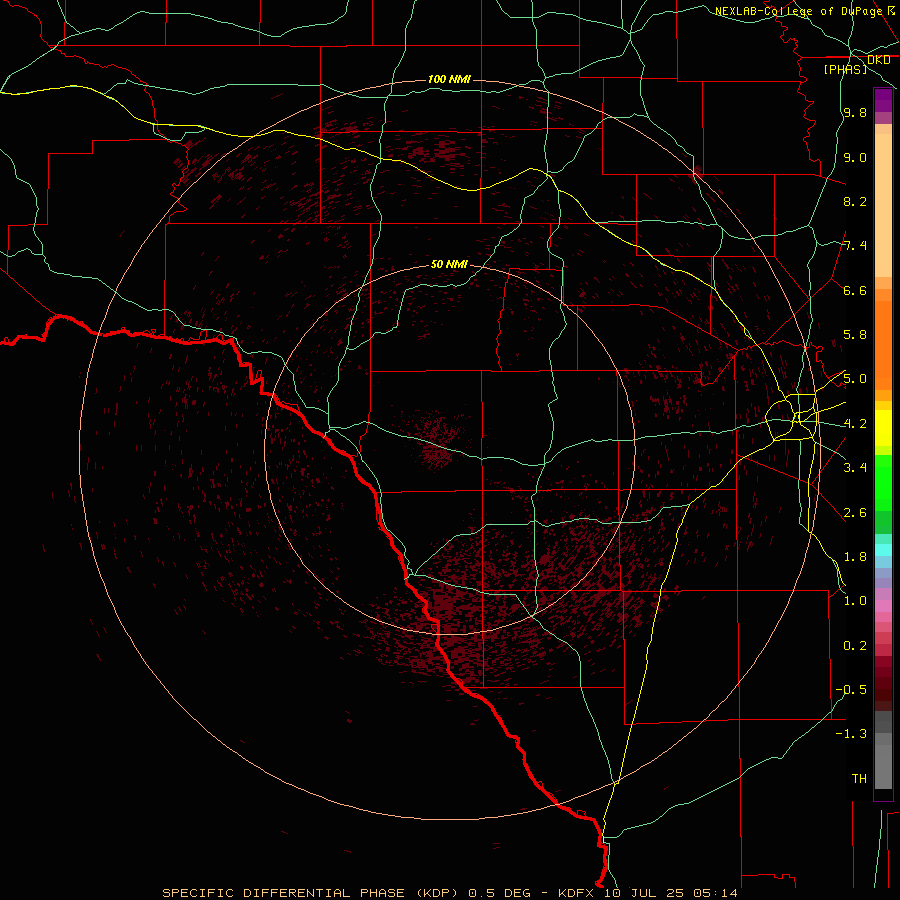Pick the cyan band on the color bar
900x900 pixels.
tap(883, 550)
